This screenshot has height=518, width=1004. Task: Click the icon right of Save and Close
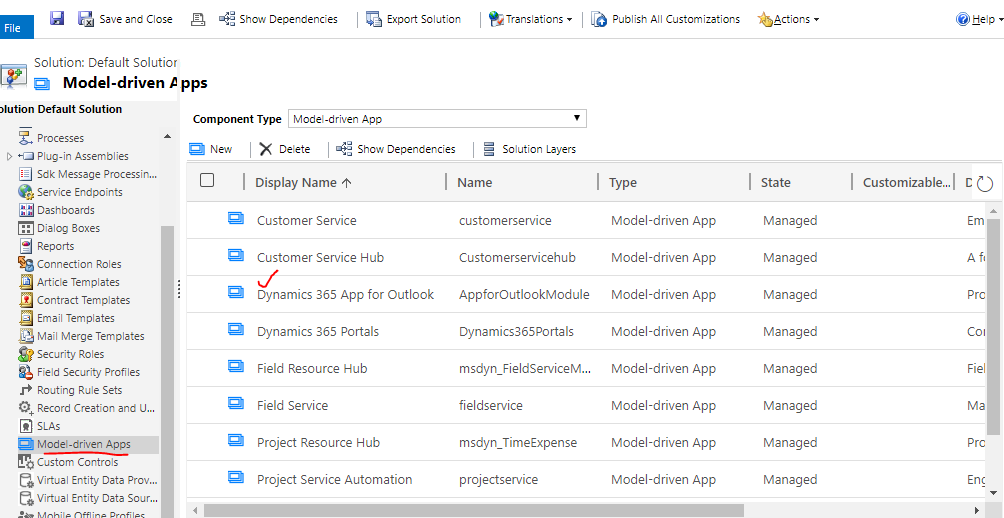point(198,19)
